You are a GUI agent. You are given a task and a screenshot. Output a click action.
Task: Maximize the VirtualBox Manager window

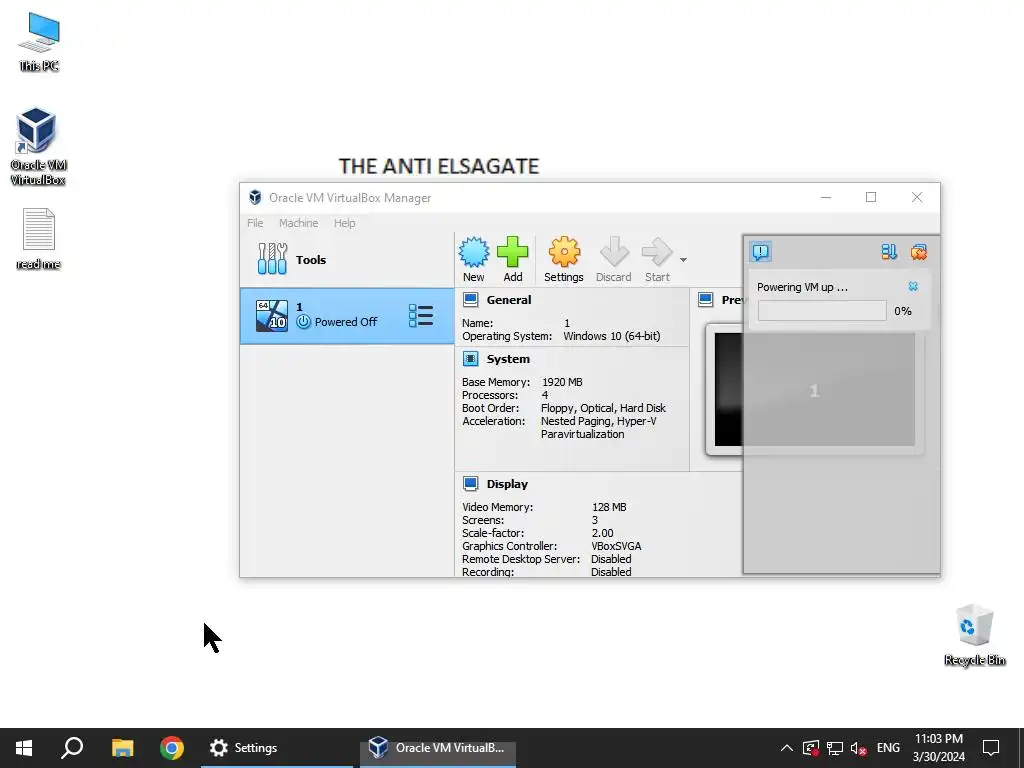(871, 197)
